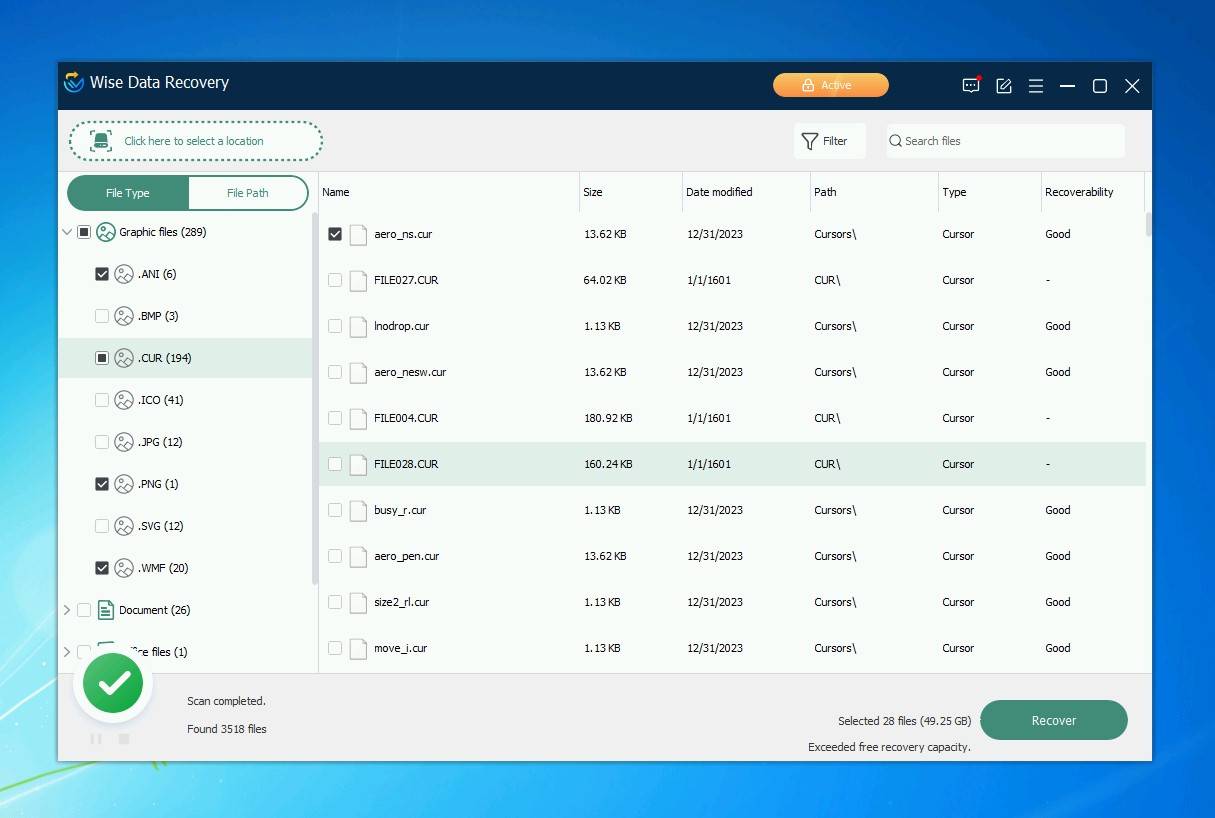Viewport: 1215px width, 818px height.
Task: Open the hamburger menu icon
Action: (1036, 86)
